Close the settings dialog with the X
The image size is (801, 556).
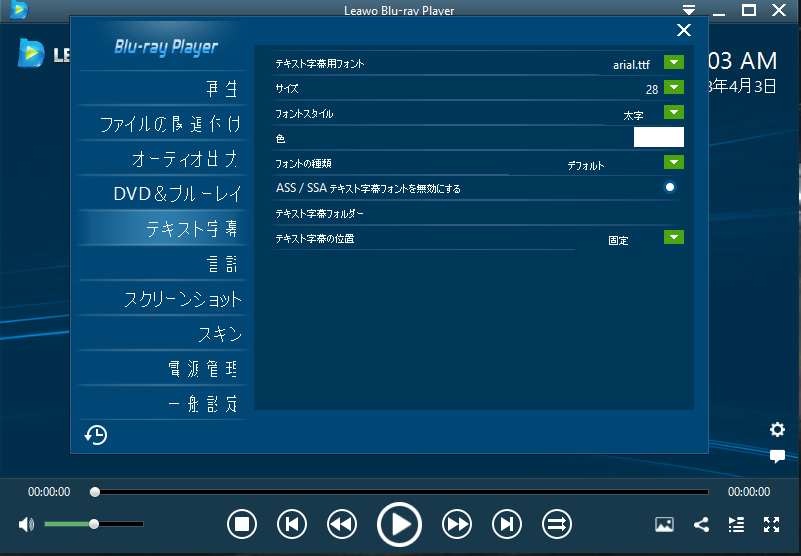[x=684, y=30]
